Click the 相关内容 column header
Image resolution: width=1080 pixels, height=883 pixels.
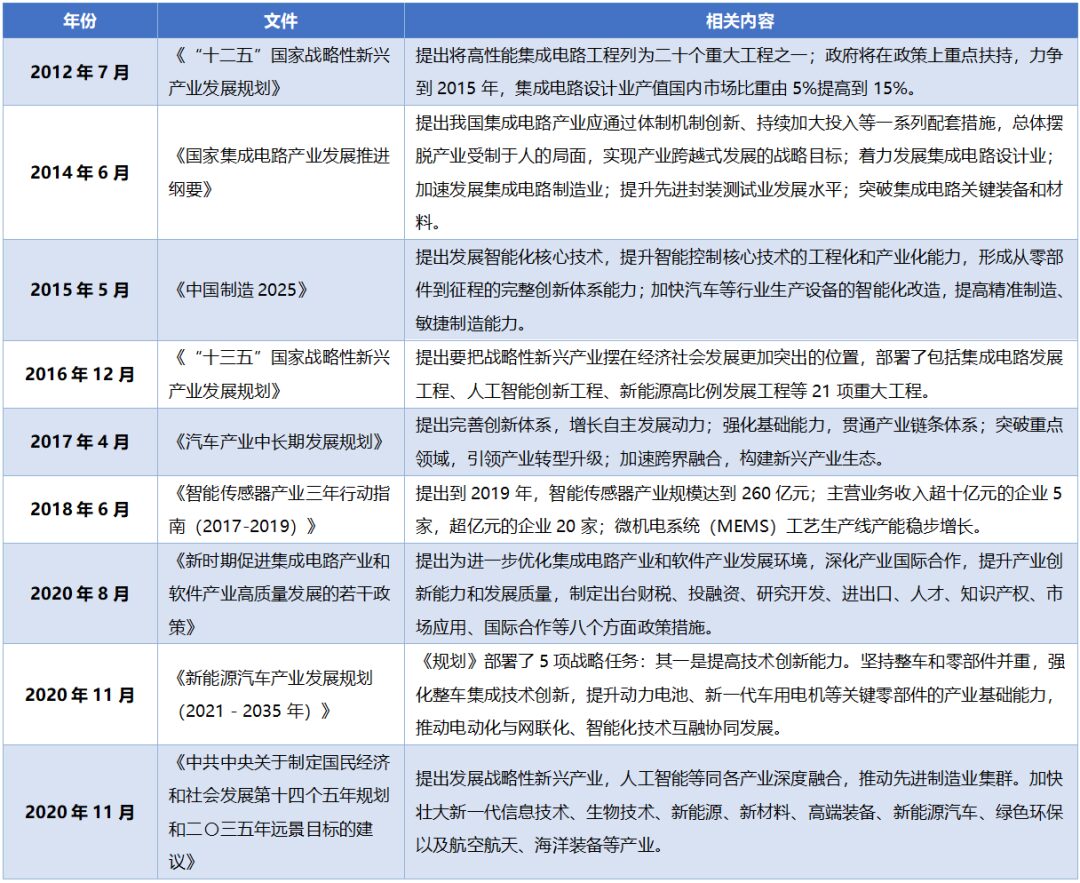740,21
